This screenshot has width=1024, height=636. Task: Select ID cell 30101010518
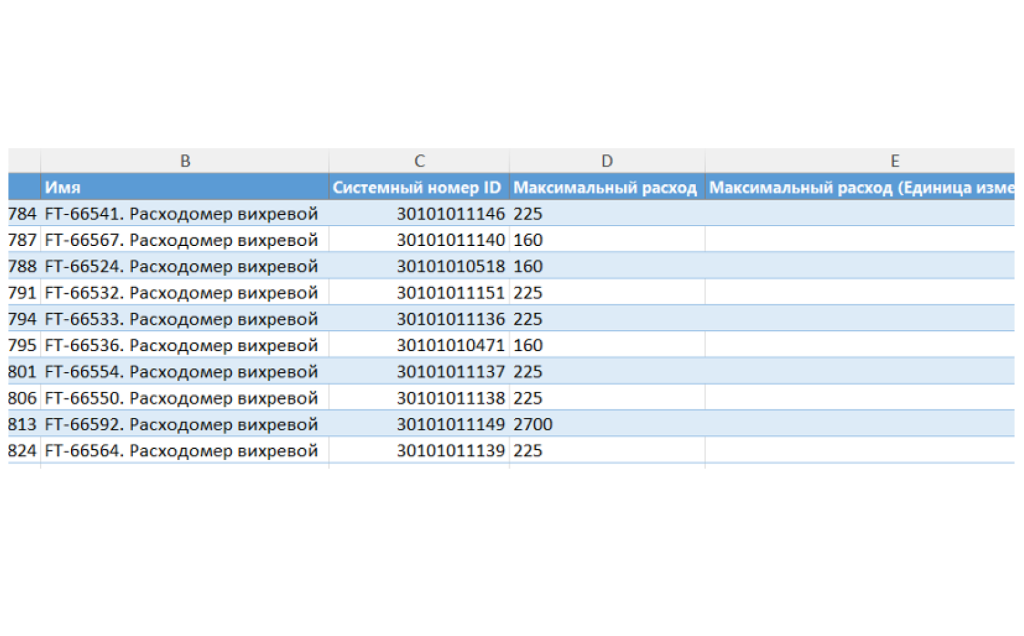[419, 266]
